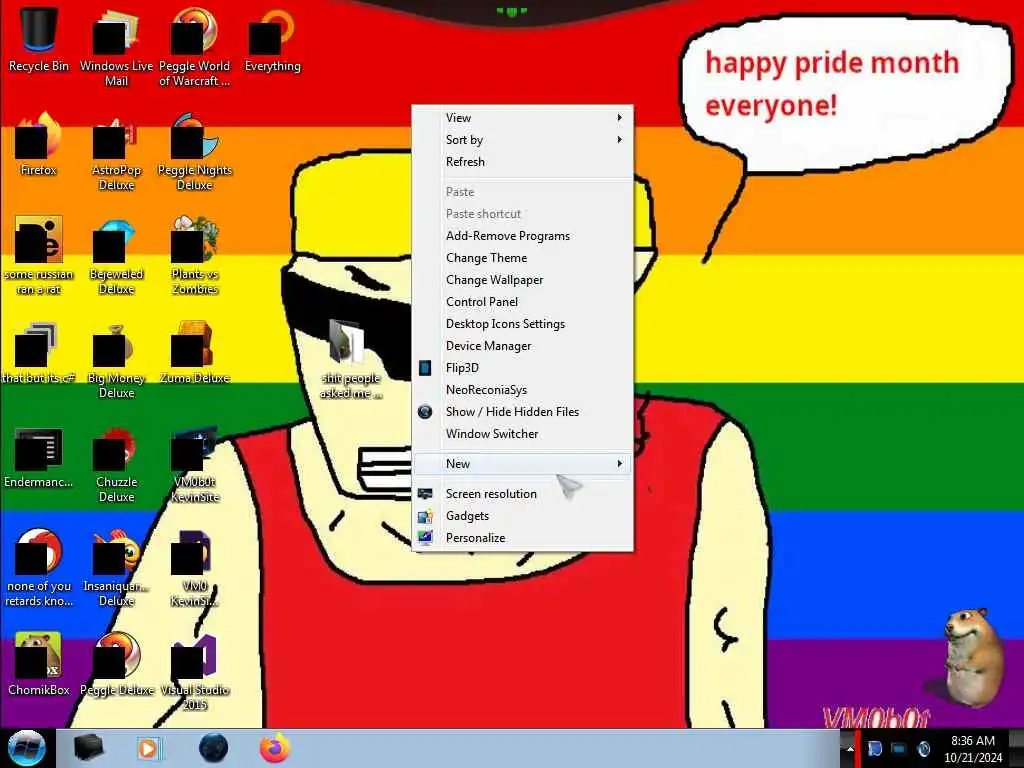1024x768 pixels.
Task: Click the hamster desktop gadget
Action: pos(972,657)
